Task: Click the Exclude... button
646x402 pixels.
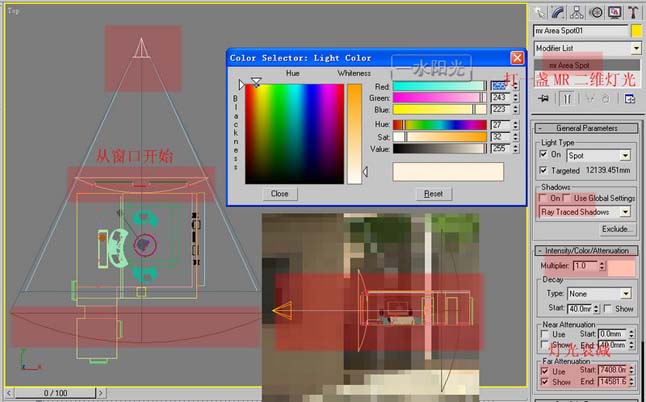Action: coord(616,229)
